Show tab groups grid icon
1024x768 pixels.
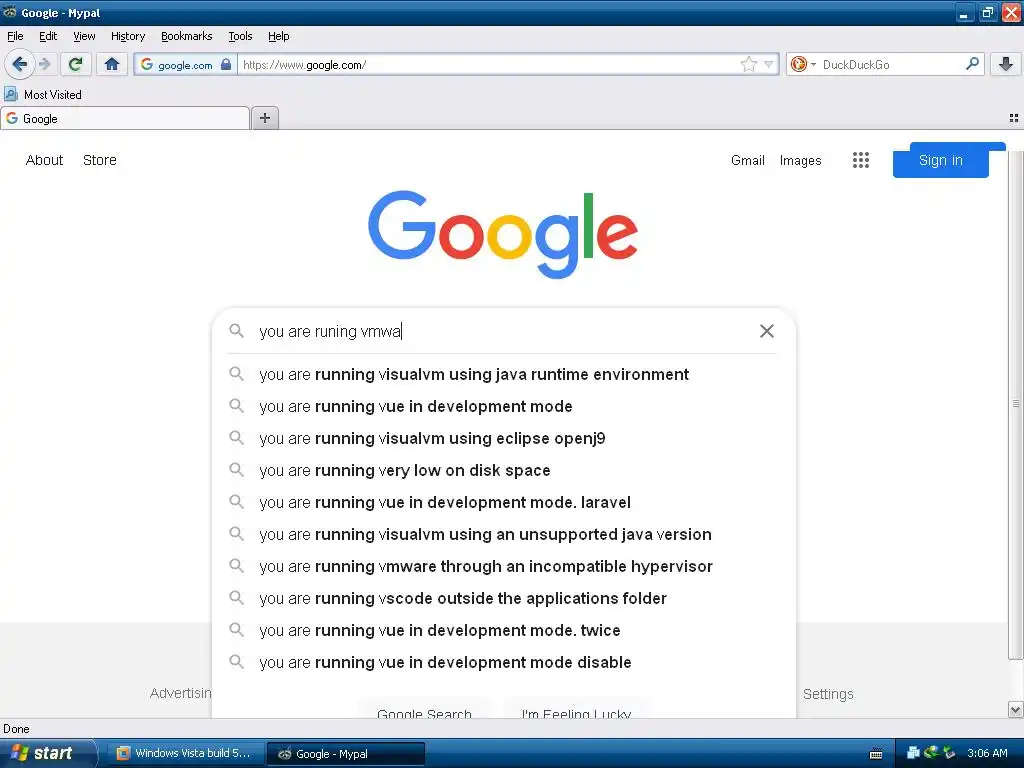pyautogui.click(x=1014, y=118)
